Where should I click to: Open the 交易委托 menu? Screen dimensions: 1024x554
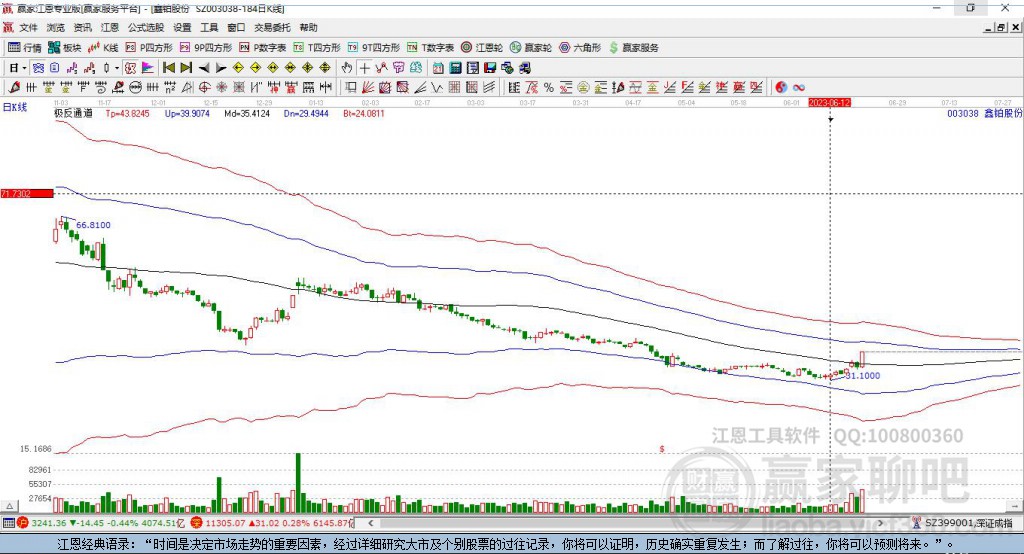click(x=272, y=27)
